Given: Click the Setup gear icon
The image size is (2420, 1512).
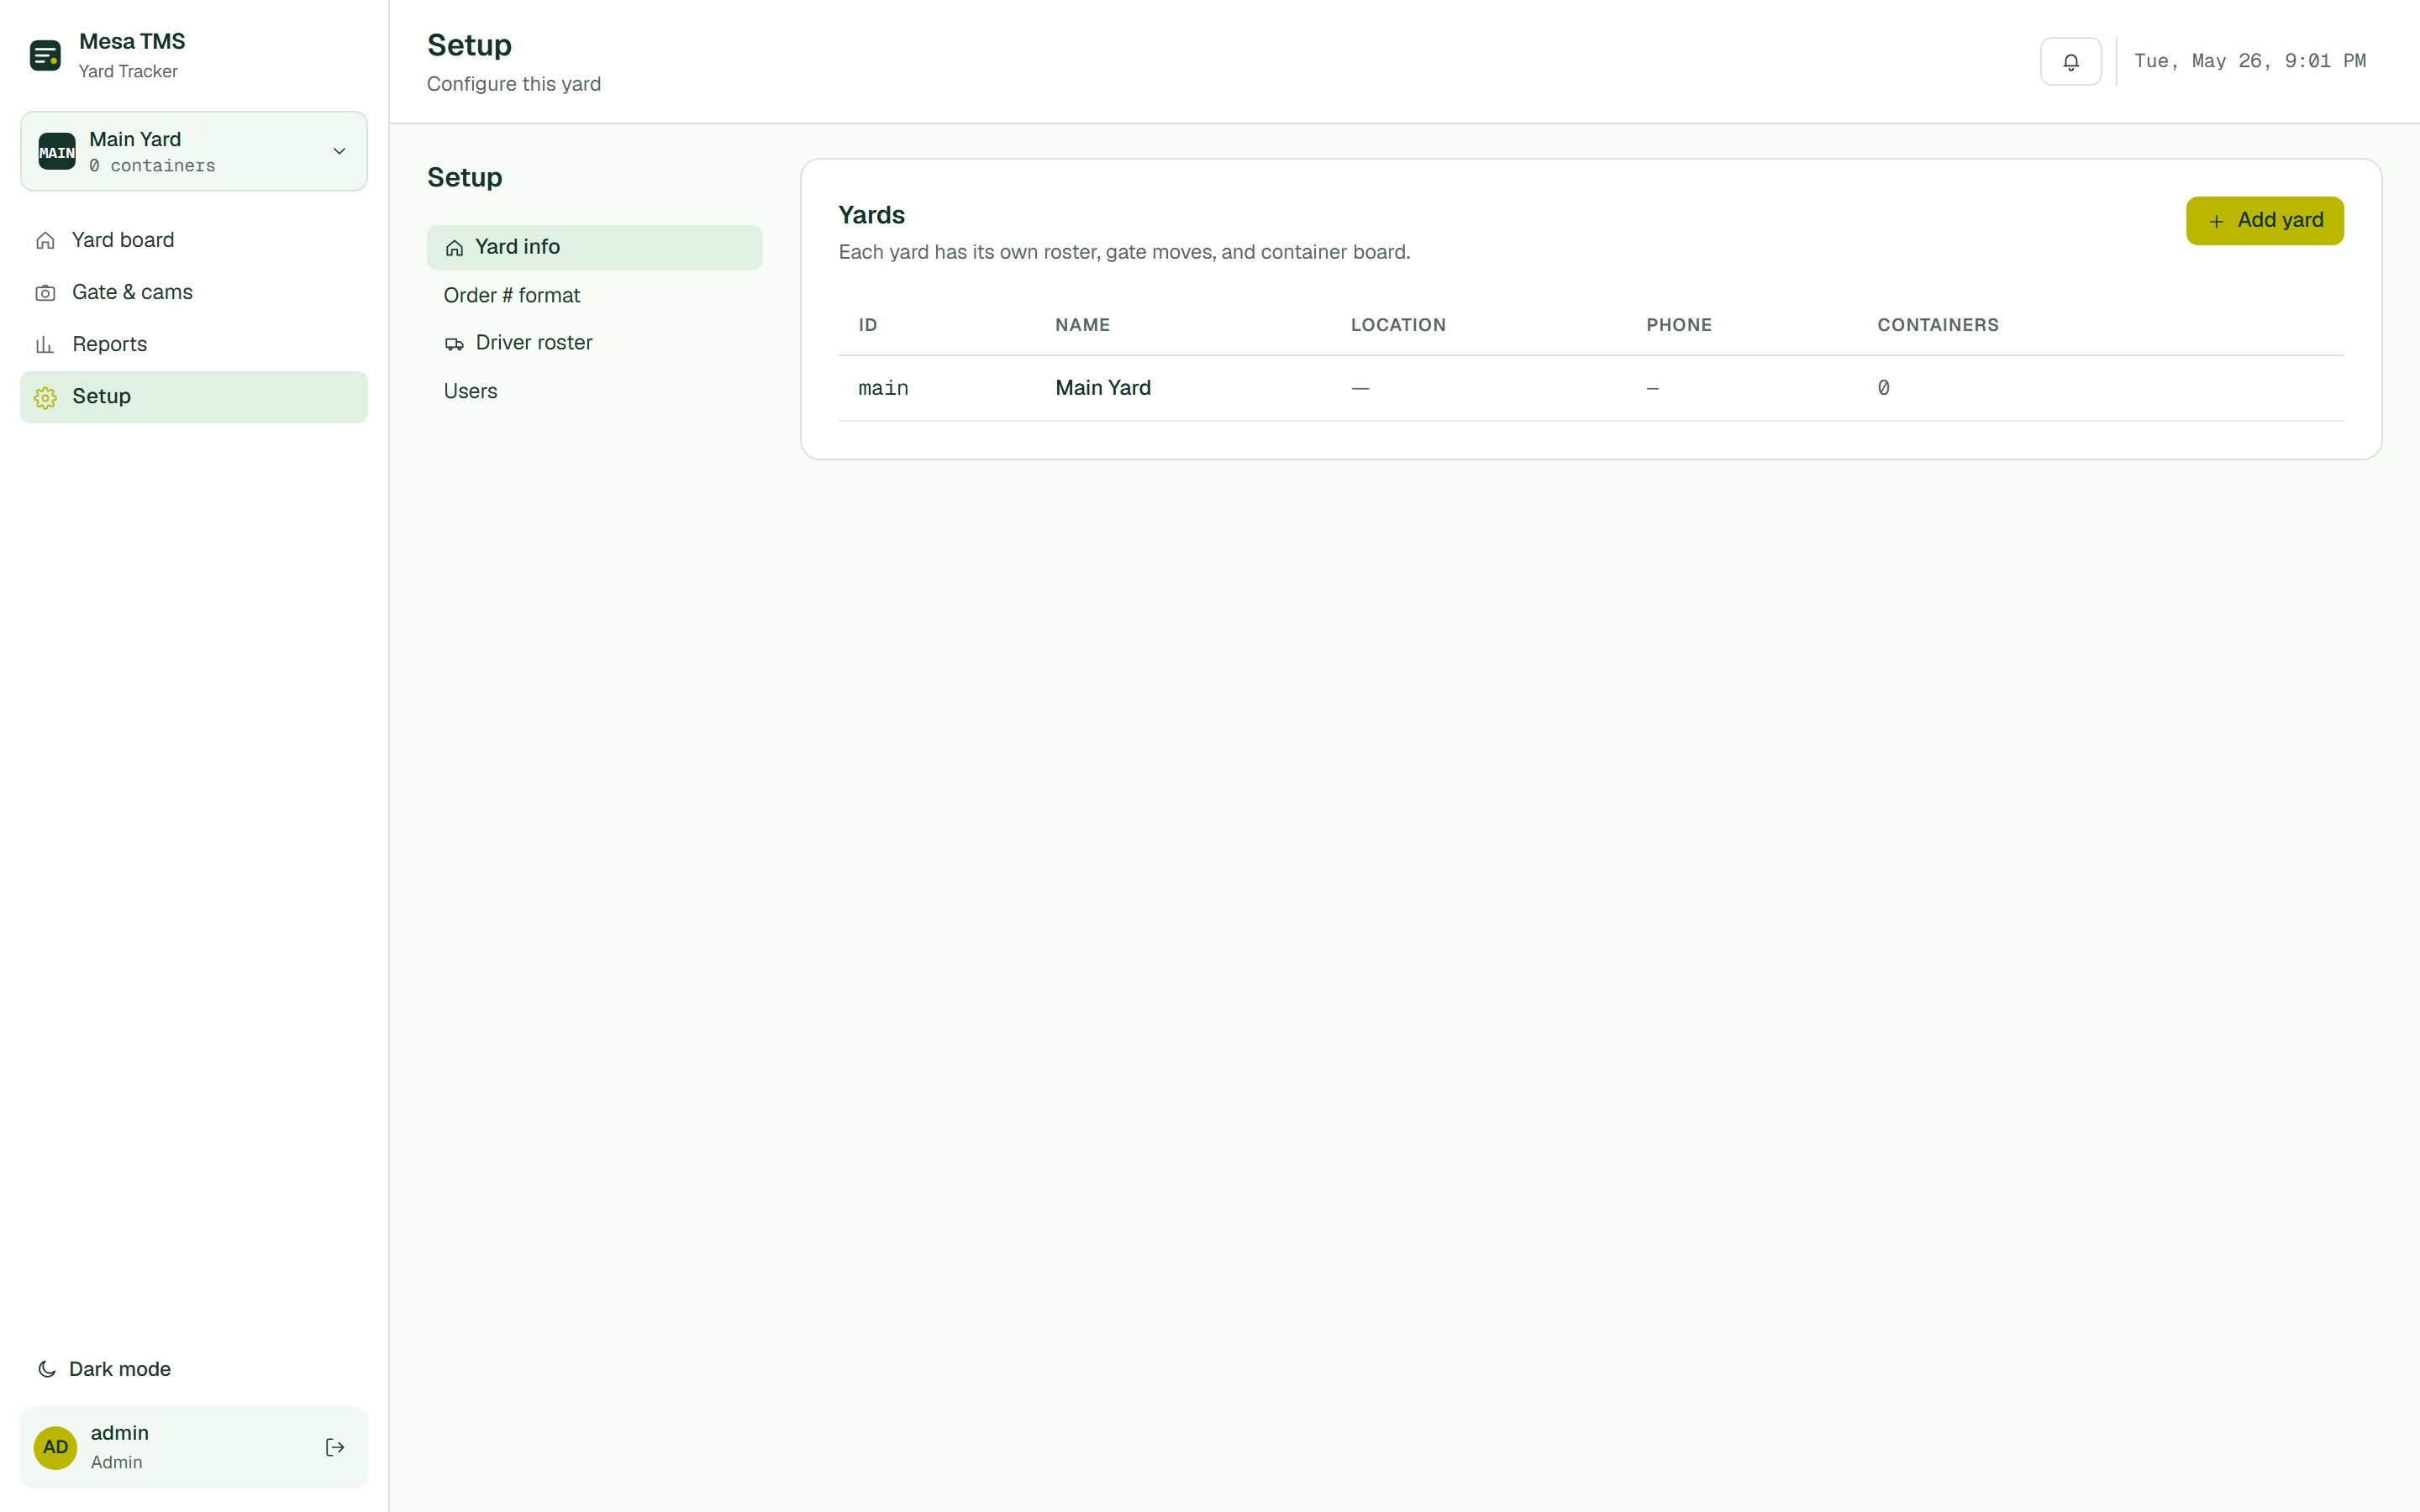Looking at the screenshot, I should [x=45, y=397].
